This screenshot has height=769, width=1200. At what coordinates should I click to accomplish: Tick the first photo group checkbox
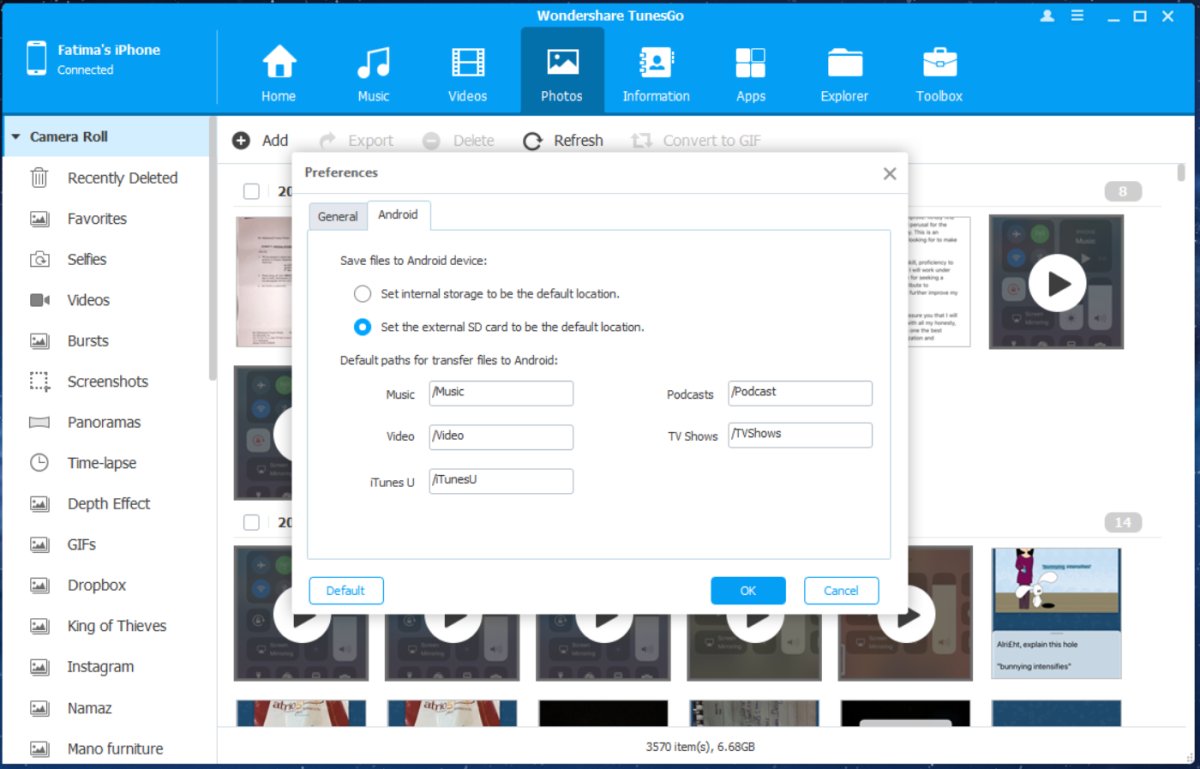(251, 192)
